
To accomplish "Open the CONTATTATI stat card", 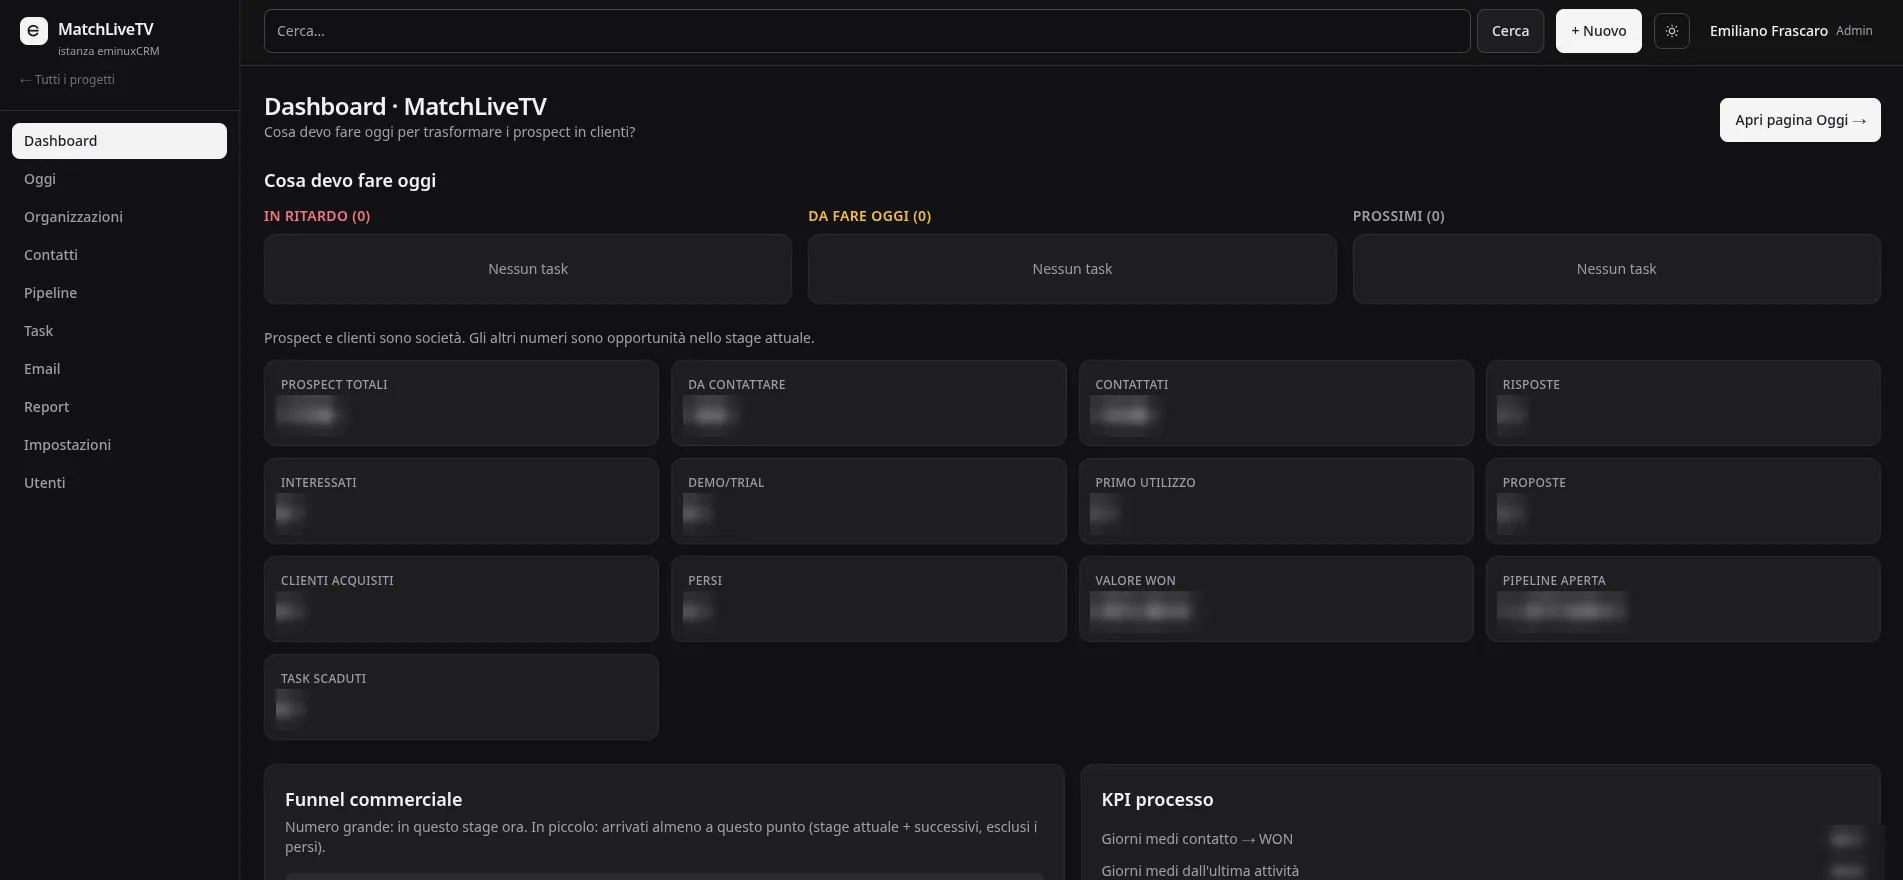I will coord(1276,403).
